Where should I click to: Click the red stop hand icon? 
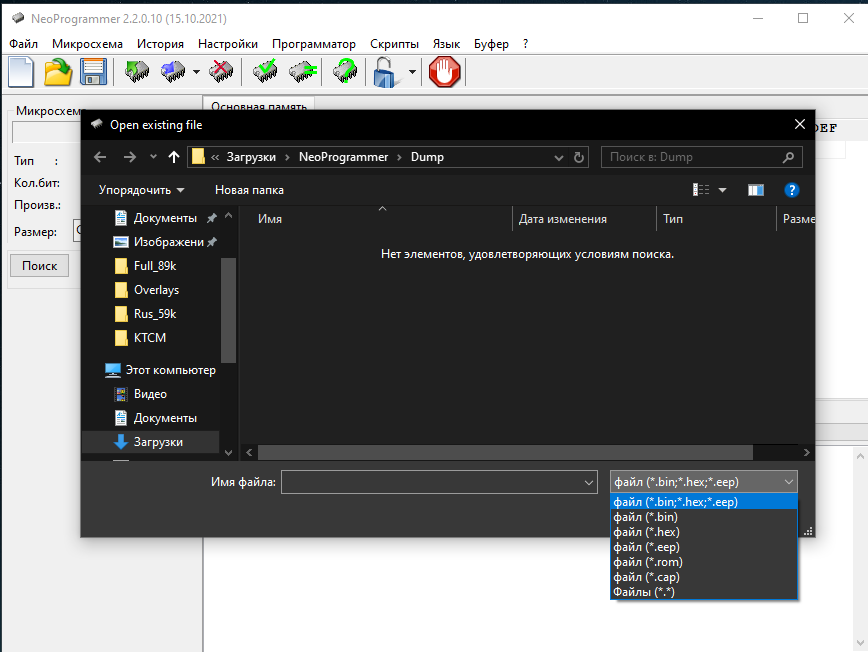(445, 72)
